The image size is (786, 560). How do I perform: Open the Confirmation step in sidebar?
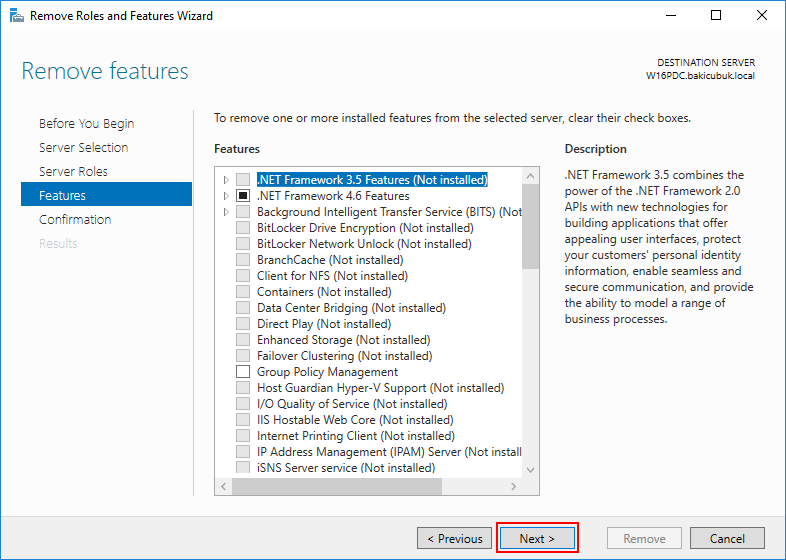[75, 220]
